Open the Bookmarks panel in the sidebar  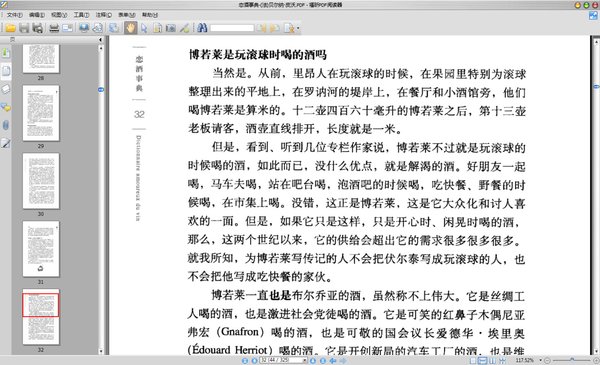pyautogui.click(x=6, y=52)
